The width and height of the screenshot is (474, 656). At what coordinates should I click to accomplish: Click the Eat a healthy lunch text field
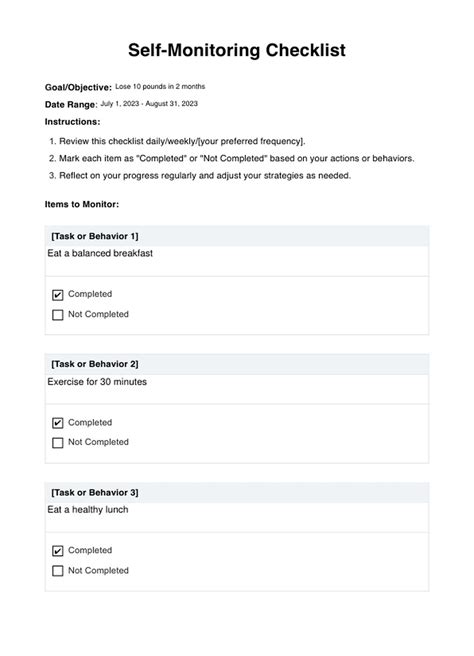click(x=237, y=518)
